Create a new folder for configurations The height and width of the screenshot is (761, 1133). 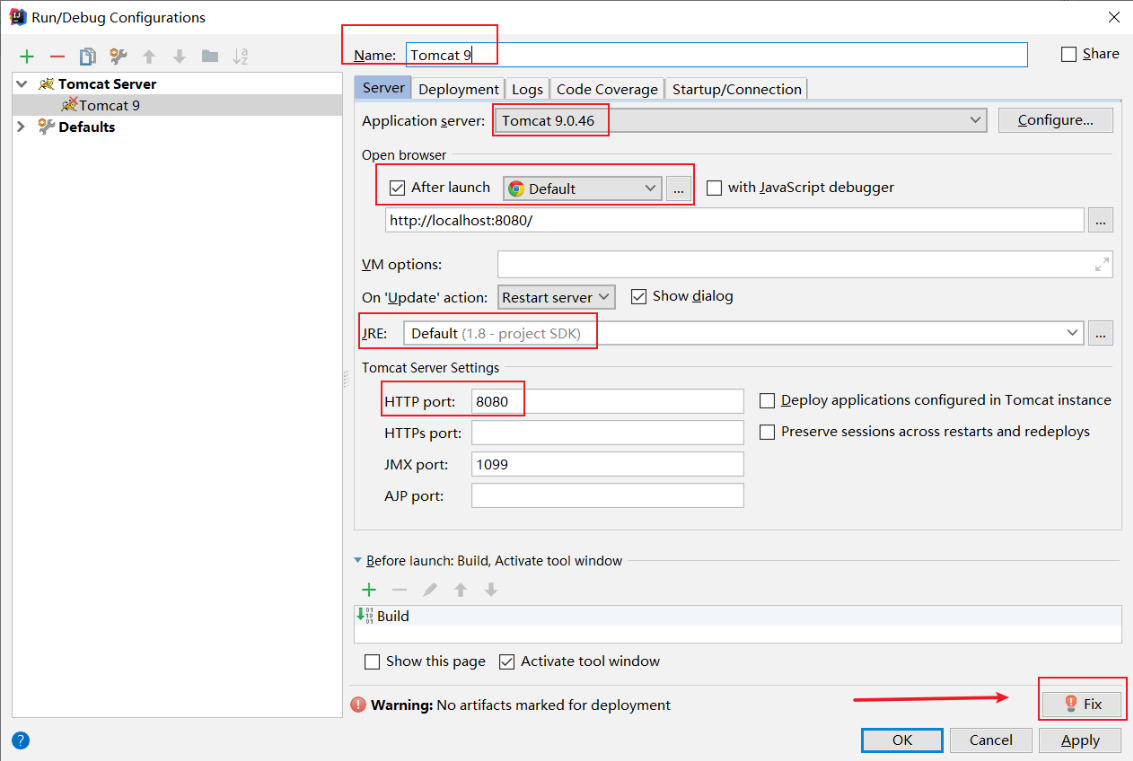click(x=210, y=56)
